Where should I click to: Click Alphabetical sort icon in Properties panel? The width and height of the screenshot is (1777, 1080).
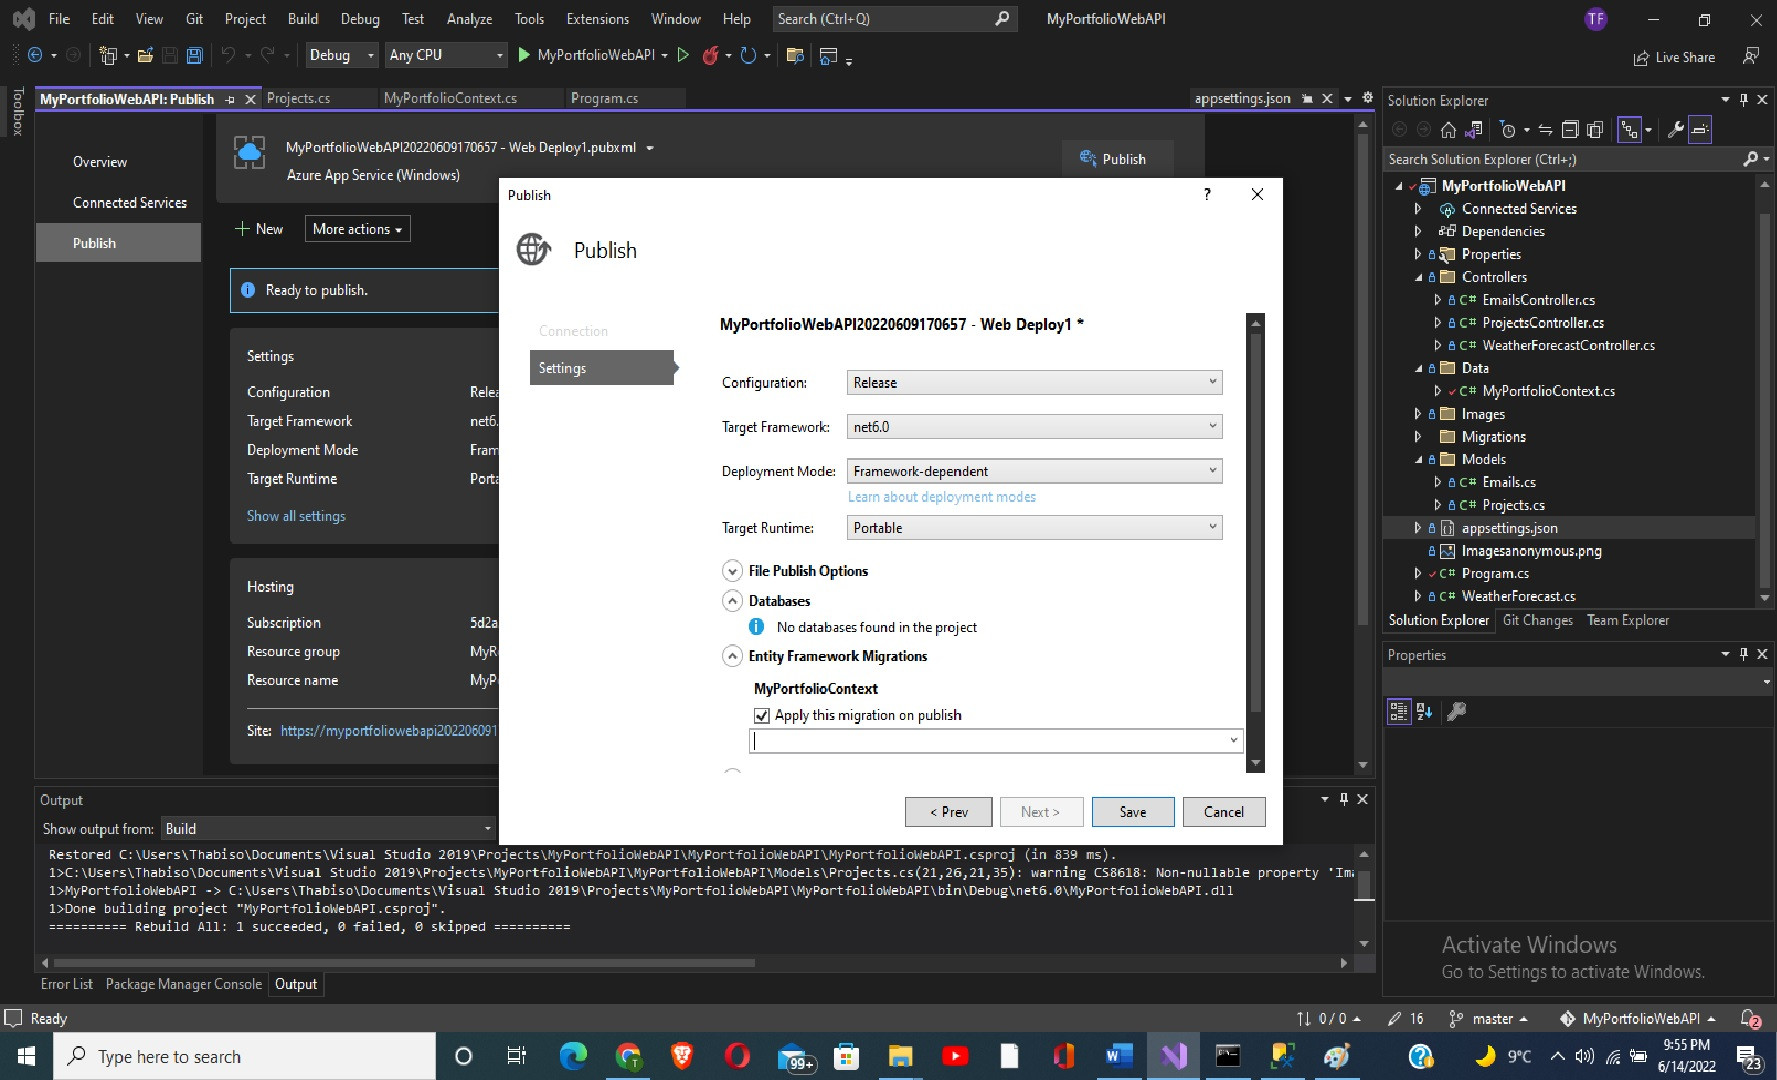coord(1425,711)
